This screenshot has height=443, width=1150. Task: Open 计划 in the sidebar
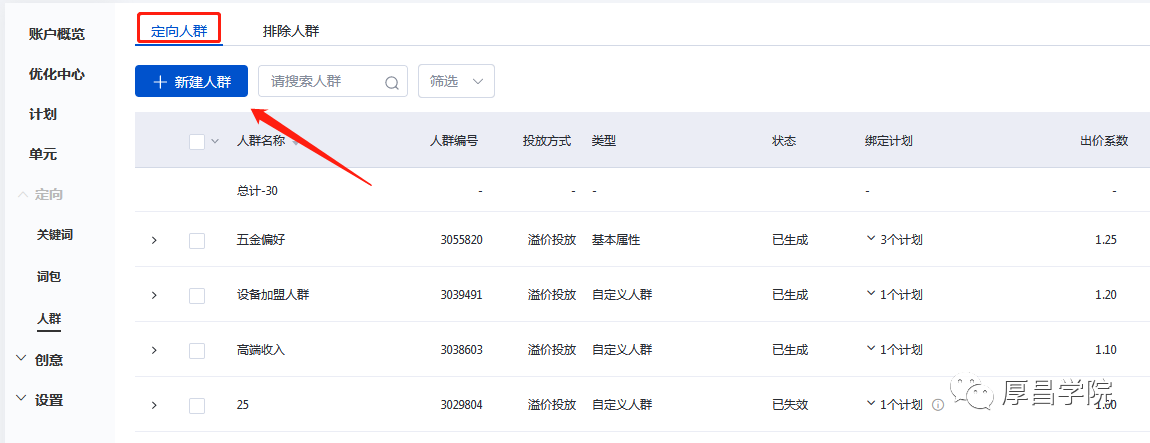(43, 115)
